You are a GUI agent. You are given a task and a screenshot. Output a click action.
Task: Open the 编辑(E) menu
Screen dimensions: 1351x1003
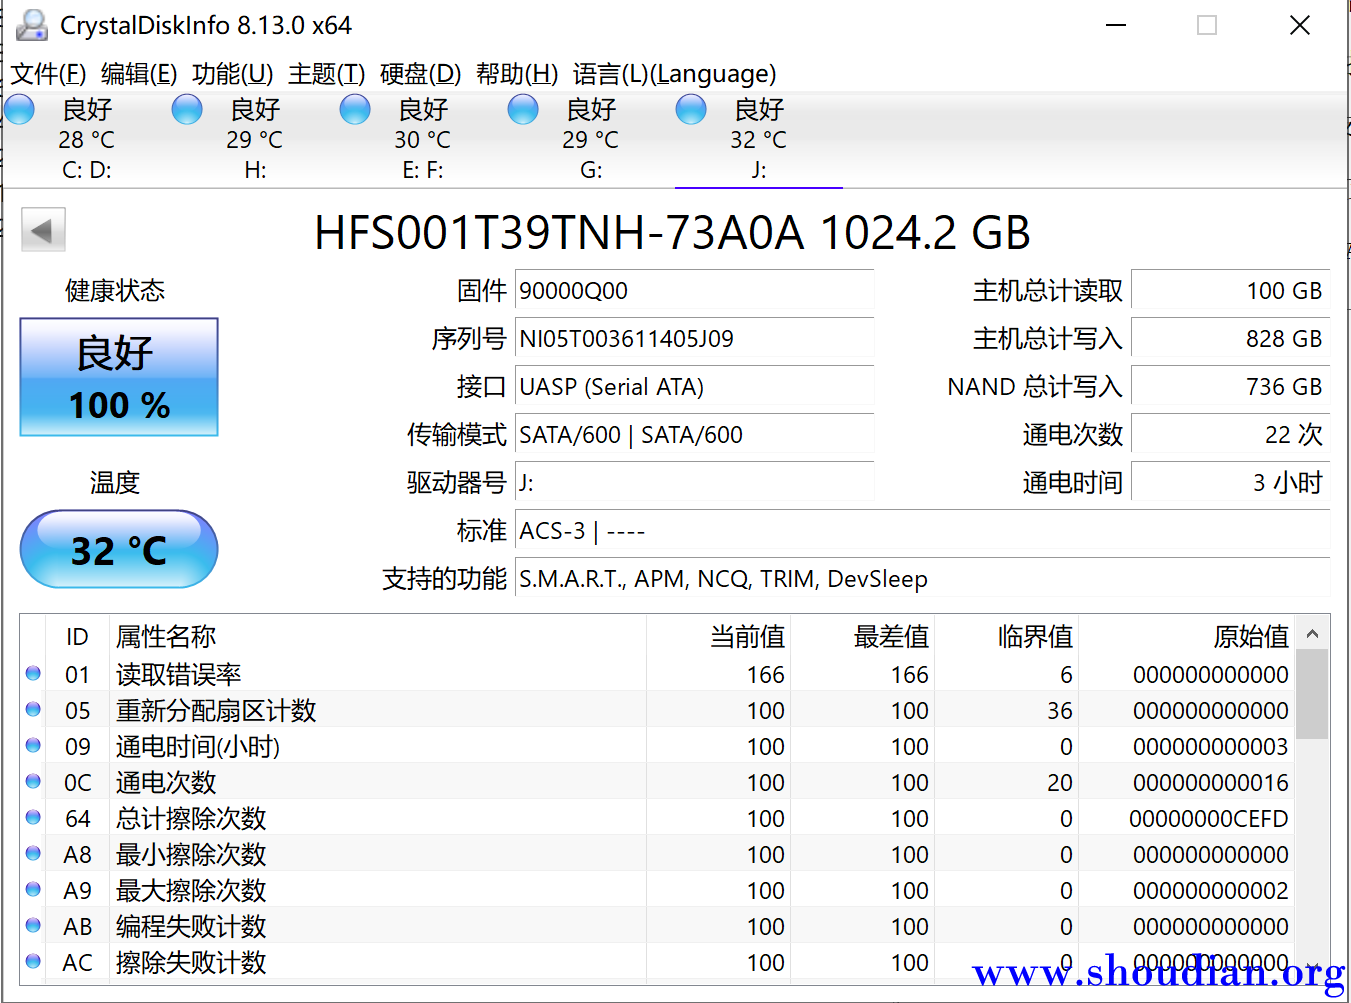click(139, 74)
